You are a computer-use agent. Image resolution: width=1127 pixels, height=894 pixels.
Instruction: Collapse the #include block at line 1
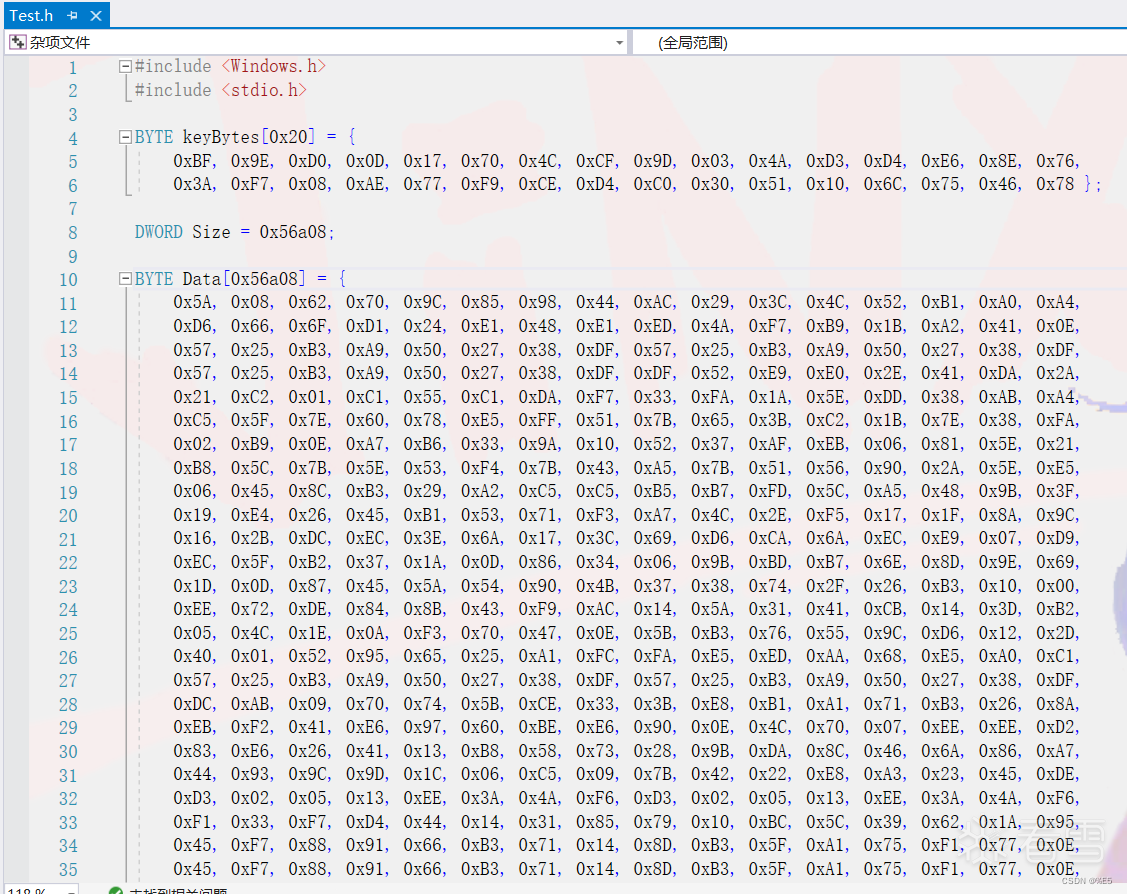coord(125,66)
